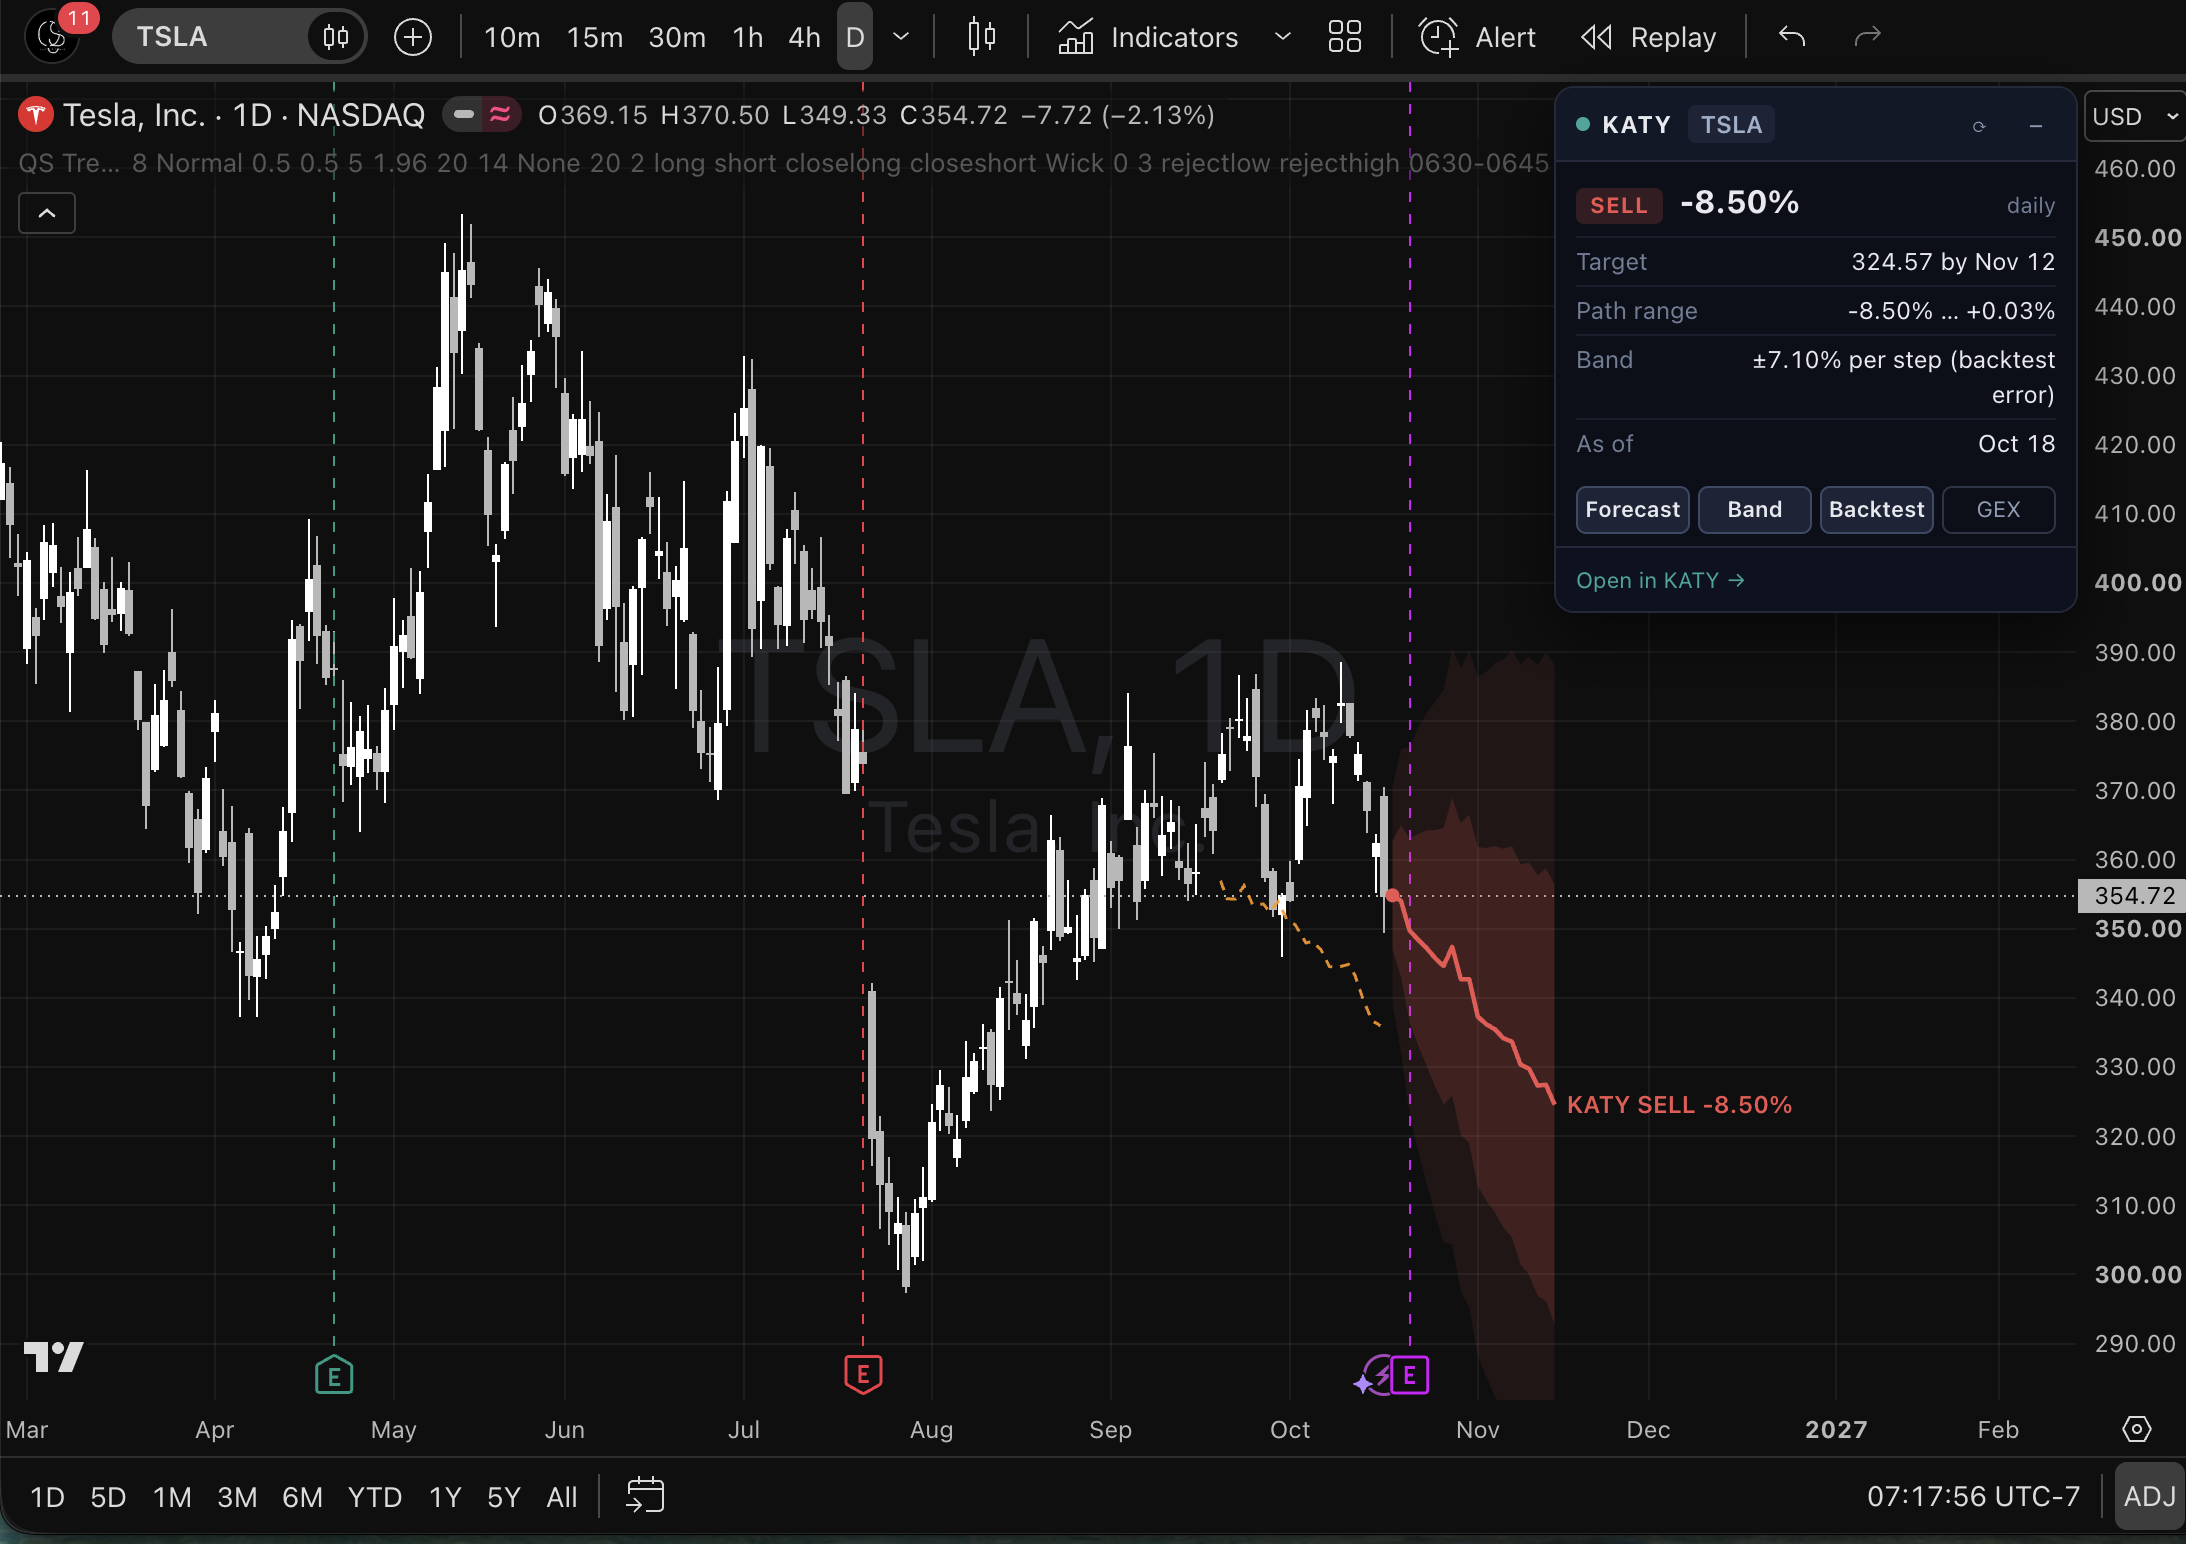Viewport: 2186px width, 1544px height.
Task: Open the compare symbols icon beside TSLA
Action: [x=336, y=37]
